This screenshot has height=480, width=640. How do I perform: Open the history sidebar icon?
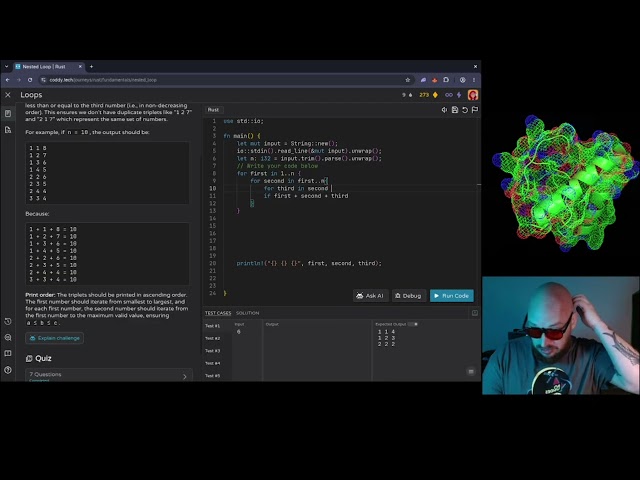tap(8, 322)
